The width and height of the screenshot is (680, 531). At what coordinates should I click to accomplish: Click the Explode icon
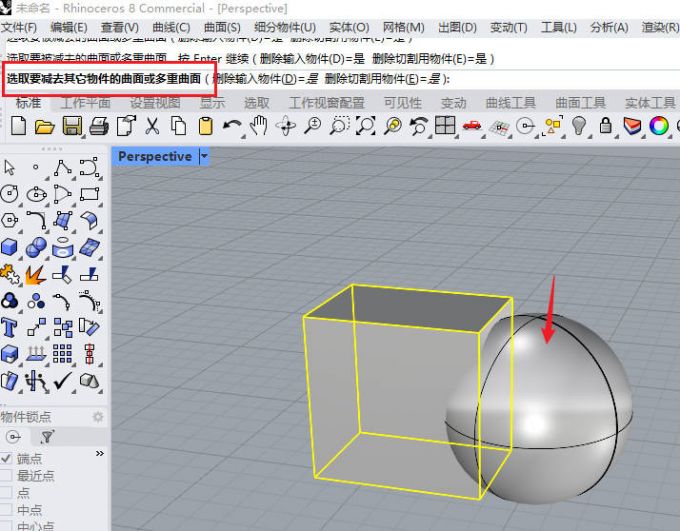coord(36,274)
